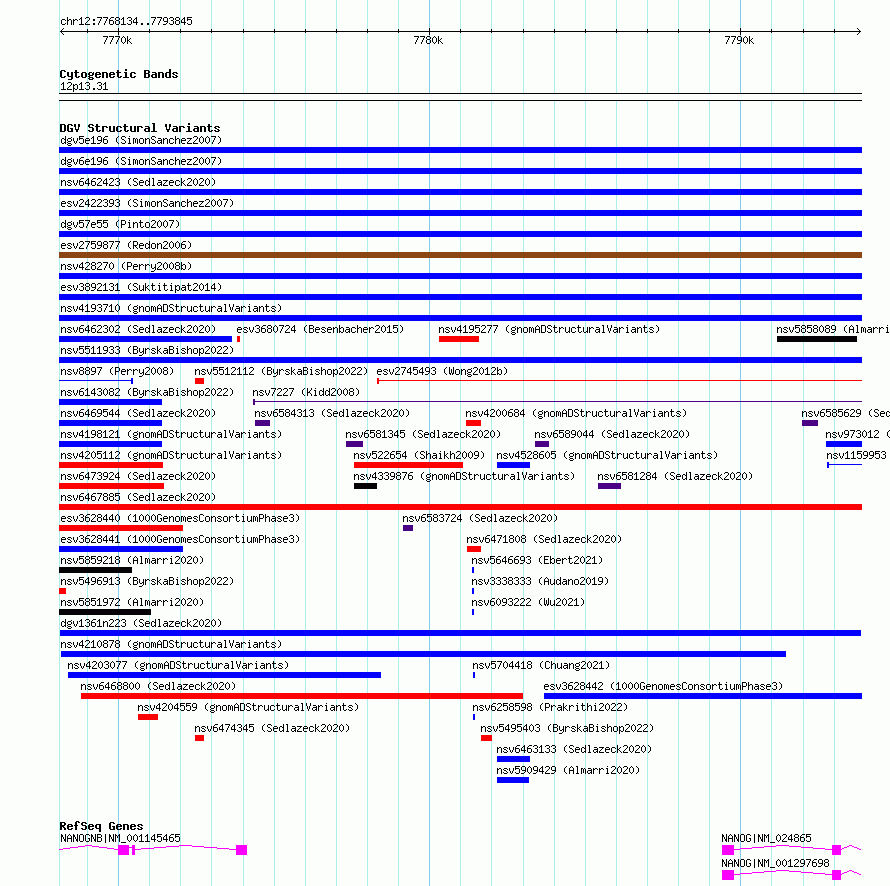
Task: Select nsv6589044 (Sedlazeck2020) label
Action: [612, 434]
